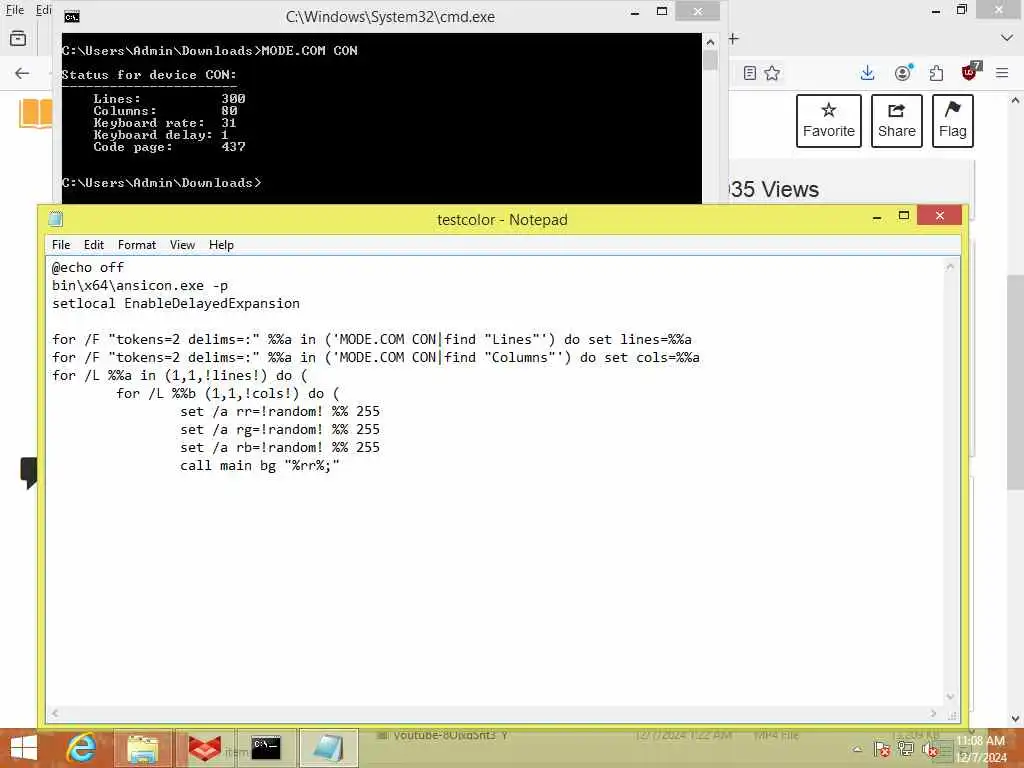
Task: Click browser back arrow button
Action: (22, 73)
